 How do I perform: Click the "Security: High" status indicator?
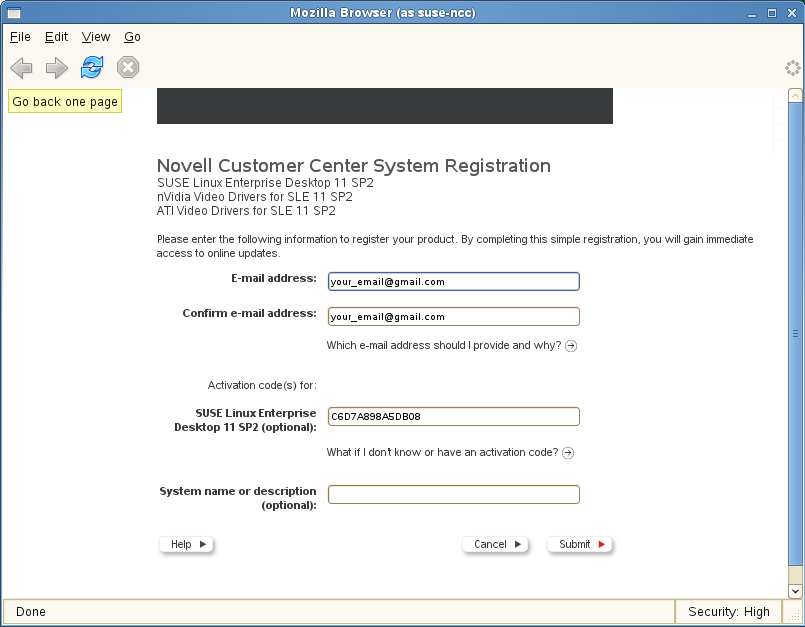(x=729, y=612)
